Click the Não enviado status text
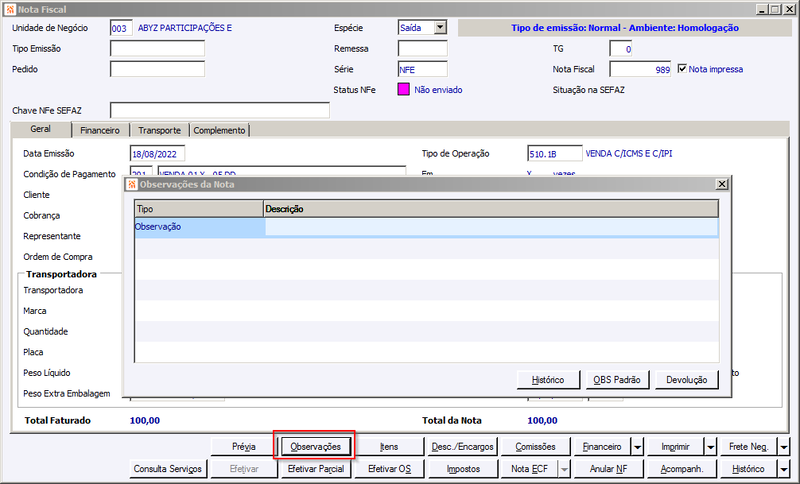The image size is (800, 484). tap(438, 90)
